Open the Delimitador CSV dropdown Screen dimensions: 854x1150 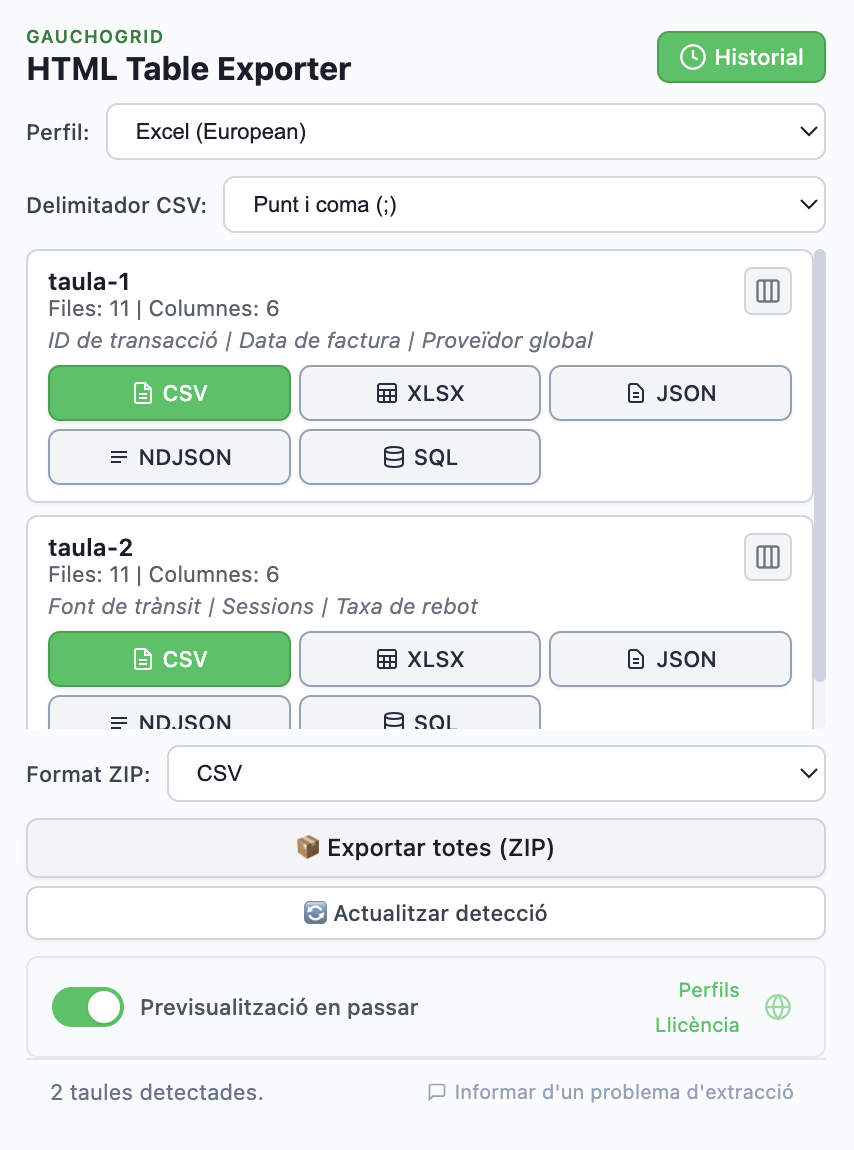(x=524, y=204)
